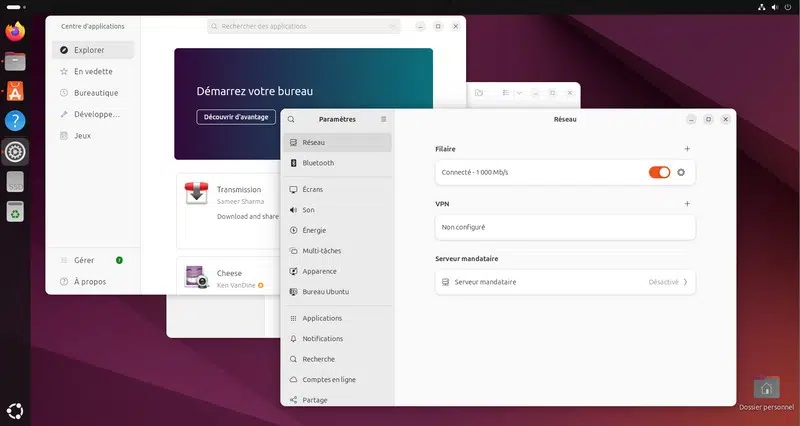Click the Rechercher des applications field
The height and width of the screenshot is (426, 800).
pyautogui.click(x=304, y=26)
